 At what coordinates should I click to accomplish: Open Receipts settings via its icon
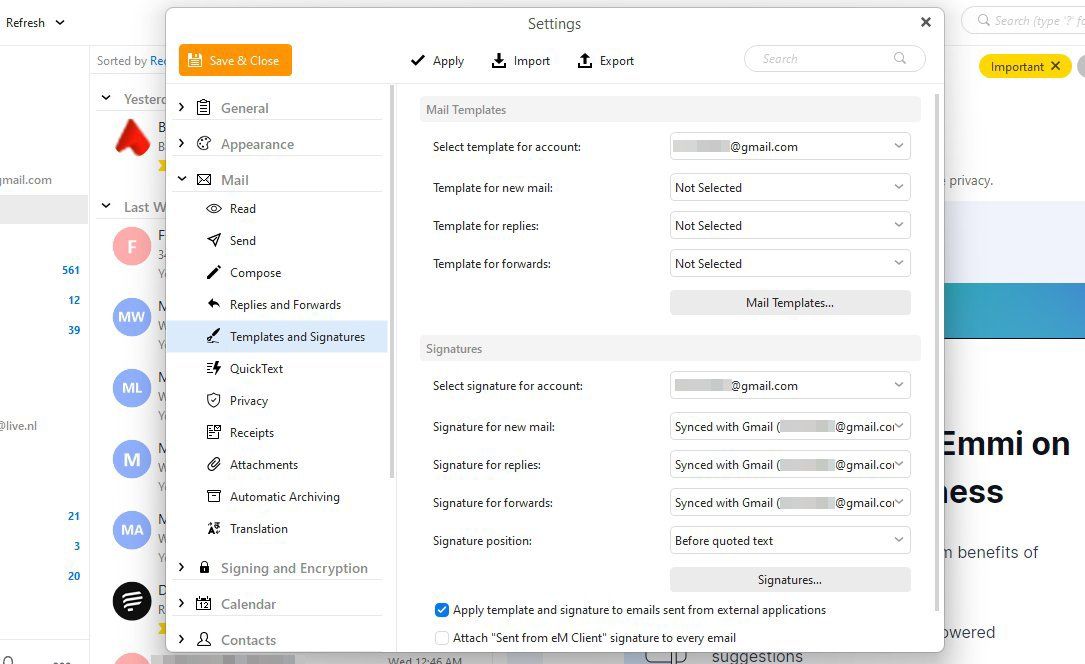click(x=212, y=432)
